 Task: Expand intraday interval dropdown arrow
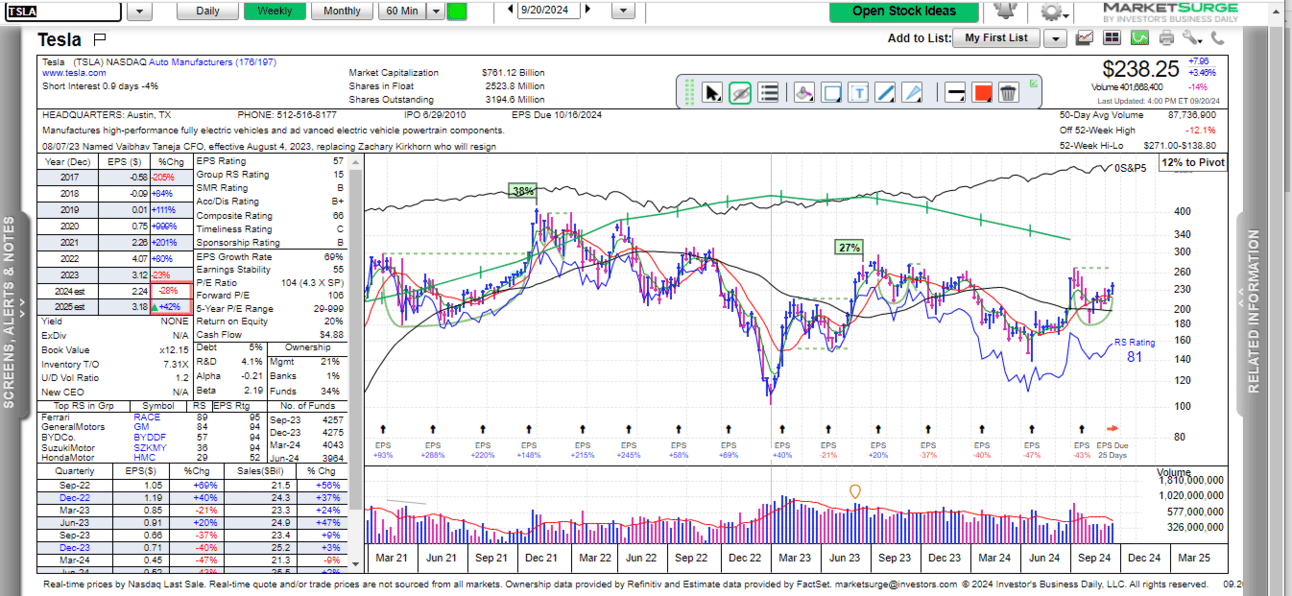[435, 11]
